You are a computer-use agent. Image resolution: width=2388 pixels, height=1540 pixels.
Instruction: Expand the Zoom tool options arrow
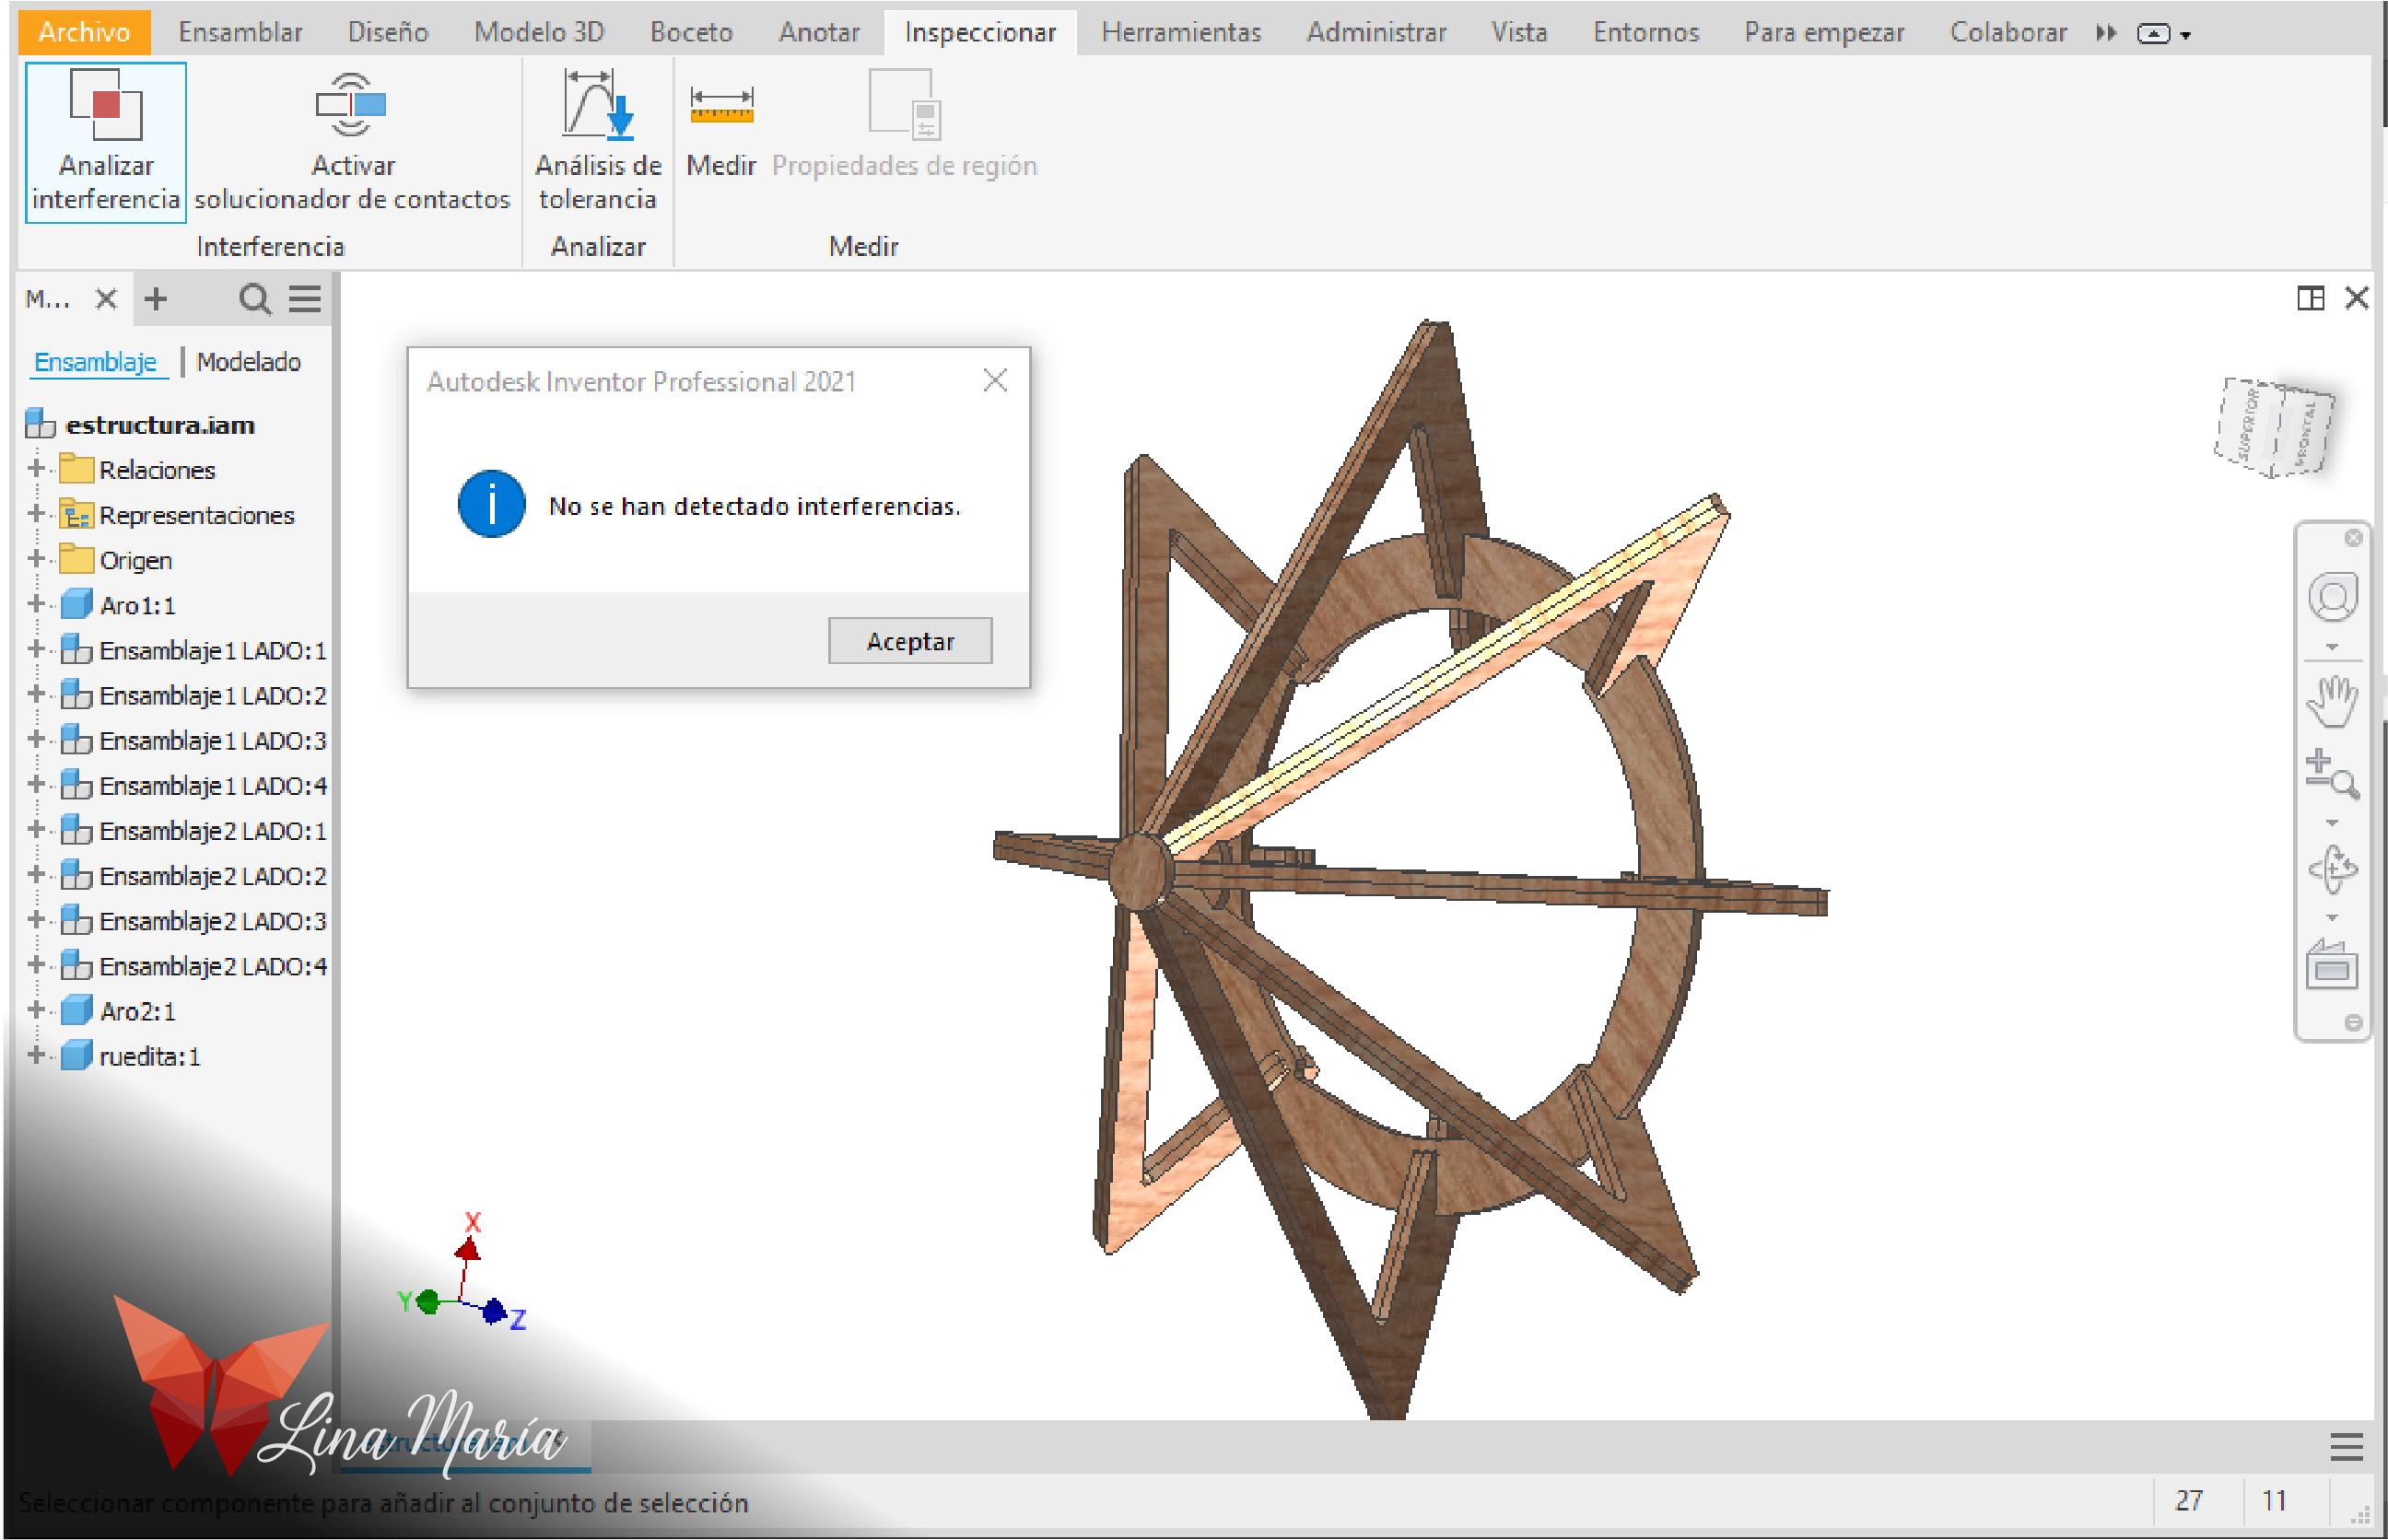tap(2333, 823)
